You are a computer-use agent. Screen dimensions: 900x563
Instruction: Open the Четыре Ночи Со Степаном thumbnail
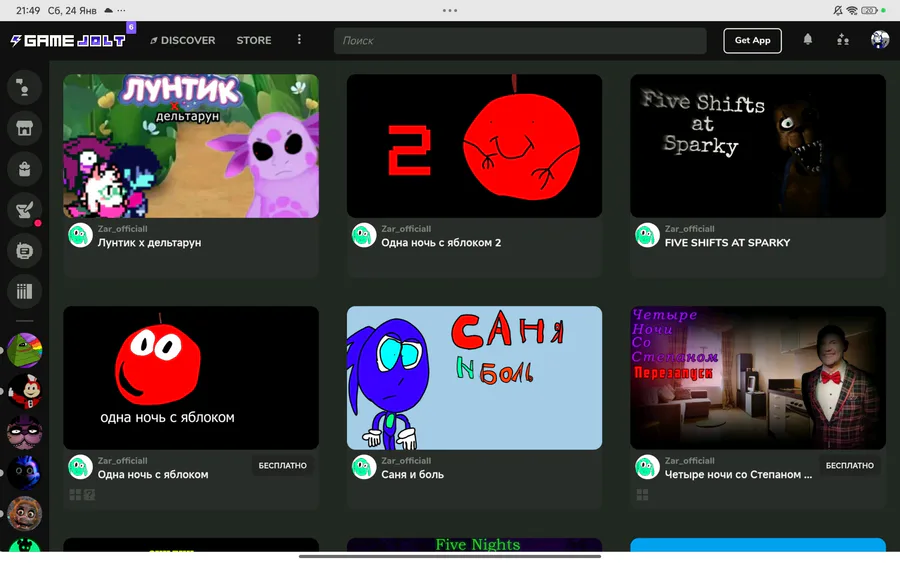coord(758,378)
